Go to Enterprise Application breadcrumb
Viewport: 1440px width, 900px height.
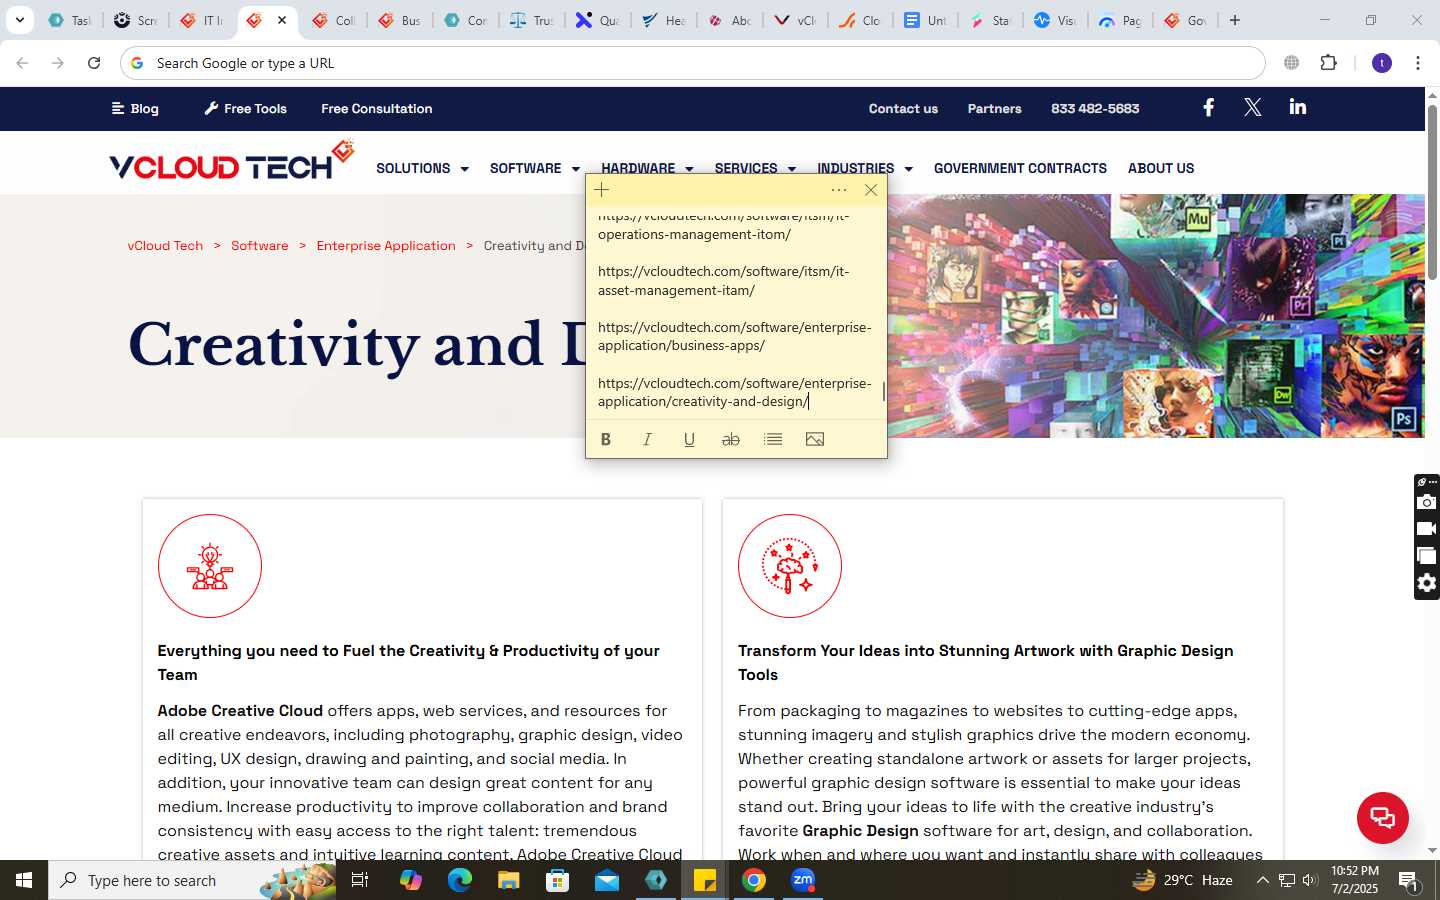click(x=386, y=245)
